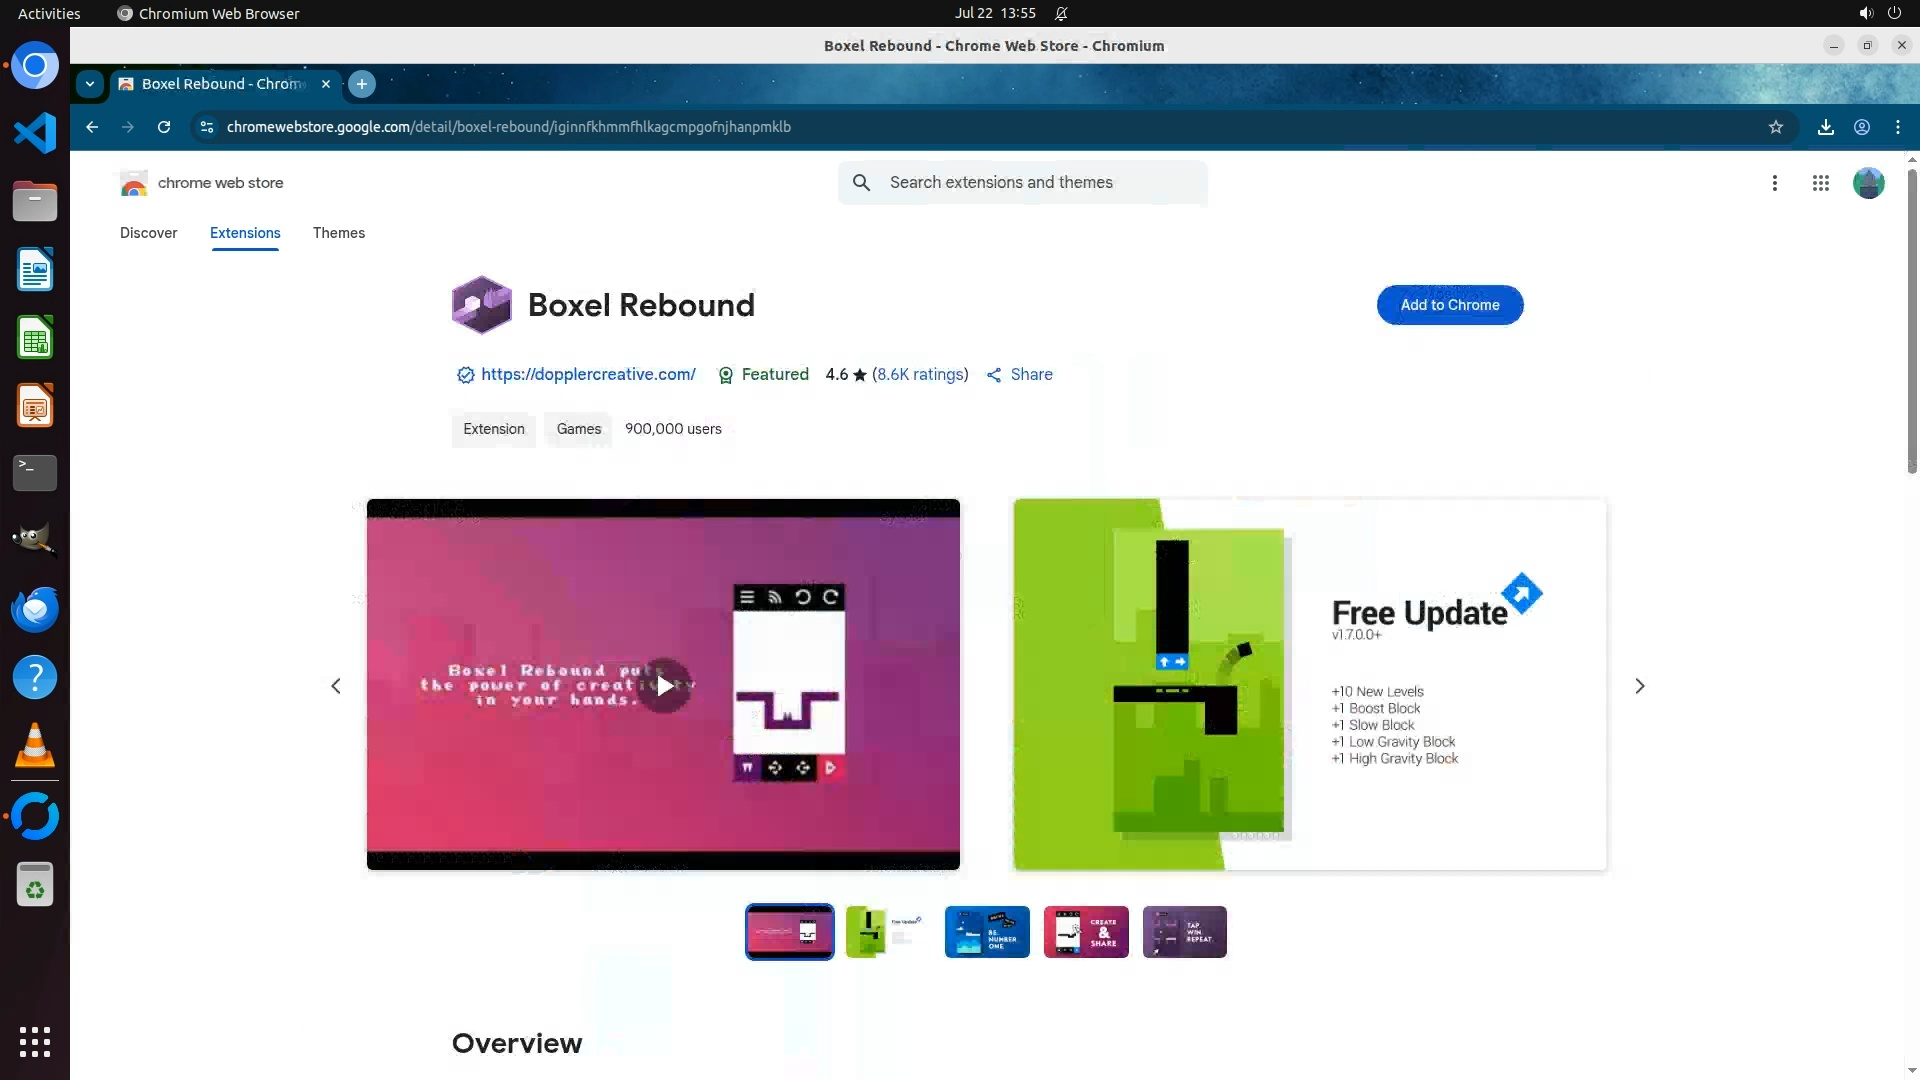Open web store more options menu
The height and width of the screenshot is (1080, 1920).
click(1774, 183)
